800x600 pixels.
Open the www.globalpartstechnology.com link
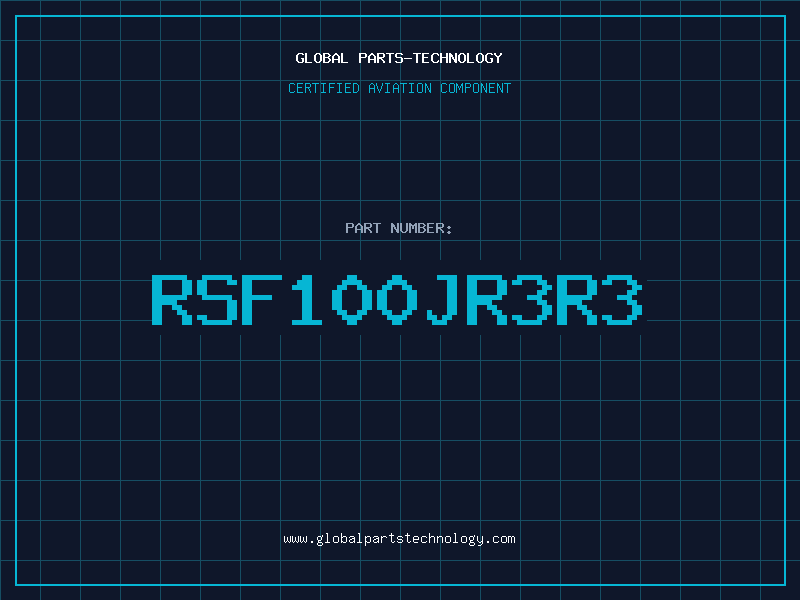[399, 539]
